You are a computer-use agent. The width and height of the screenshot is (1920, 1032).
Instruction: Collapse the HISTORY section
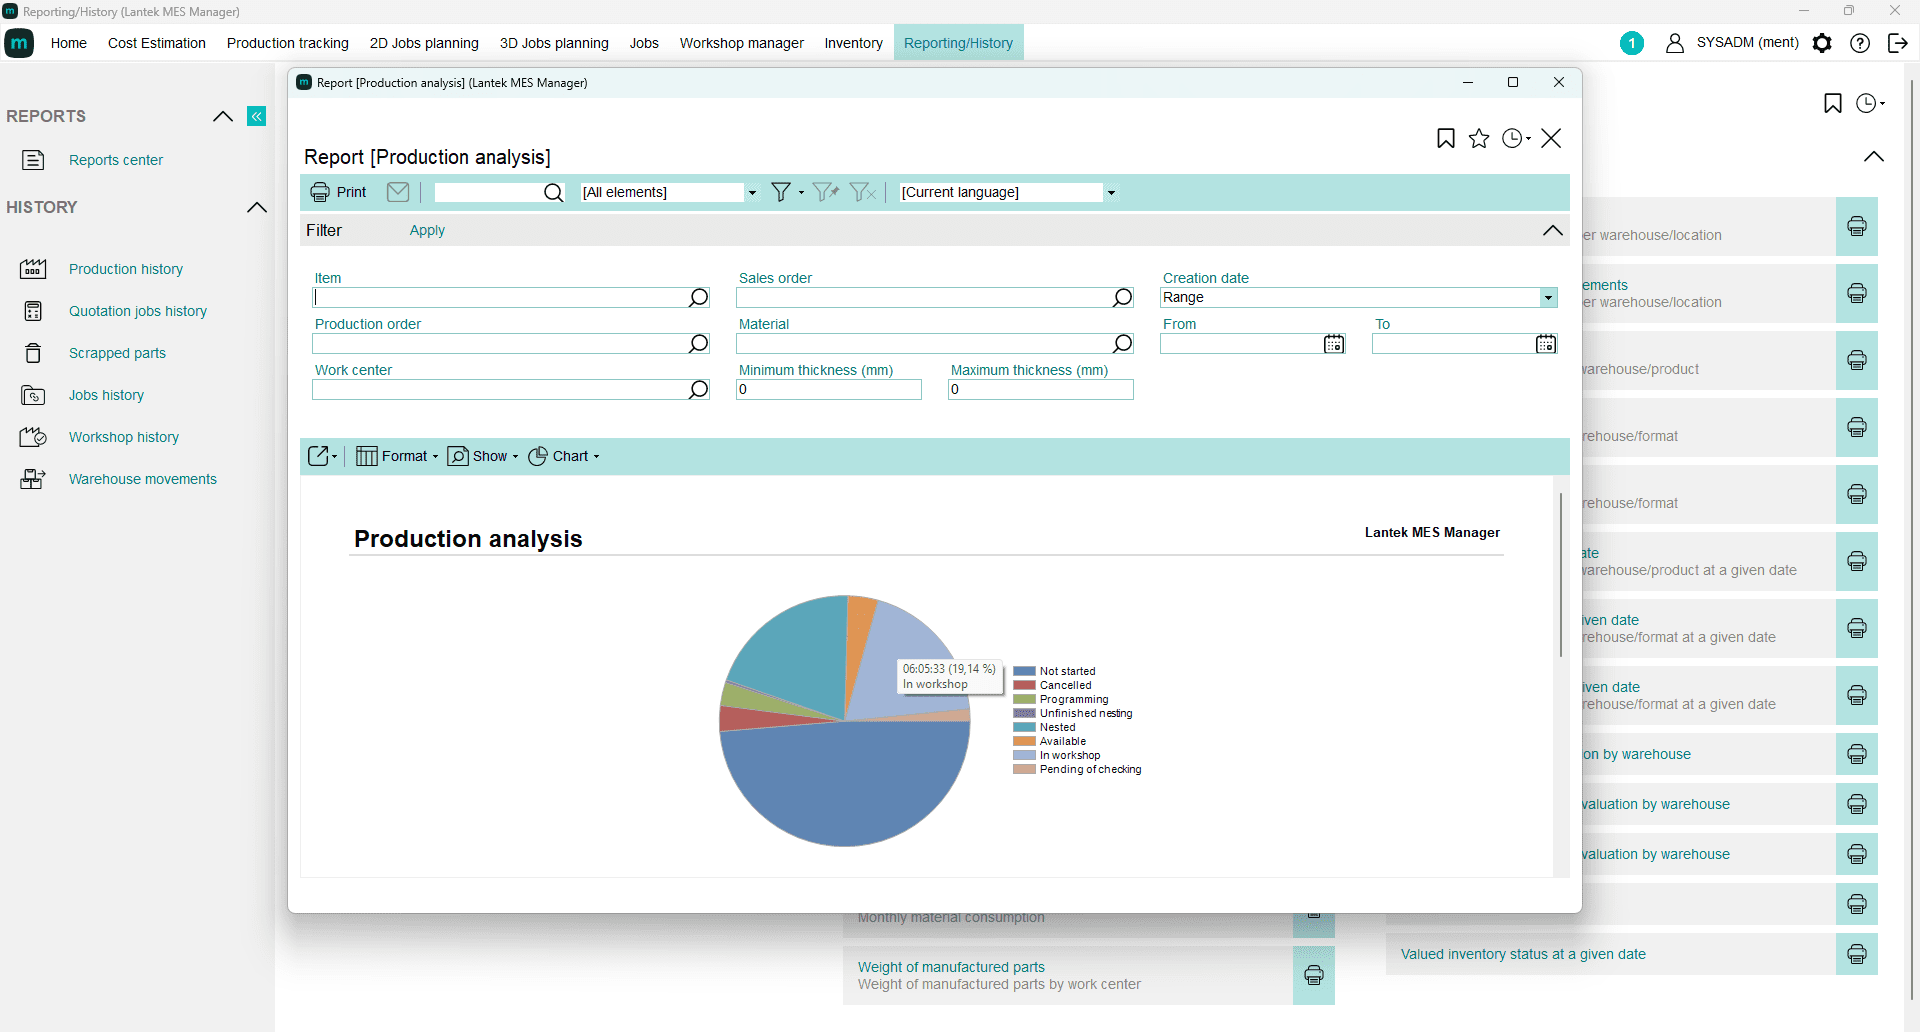257,207
